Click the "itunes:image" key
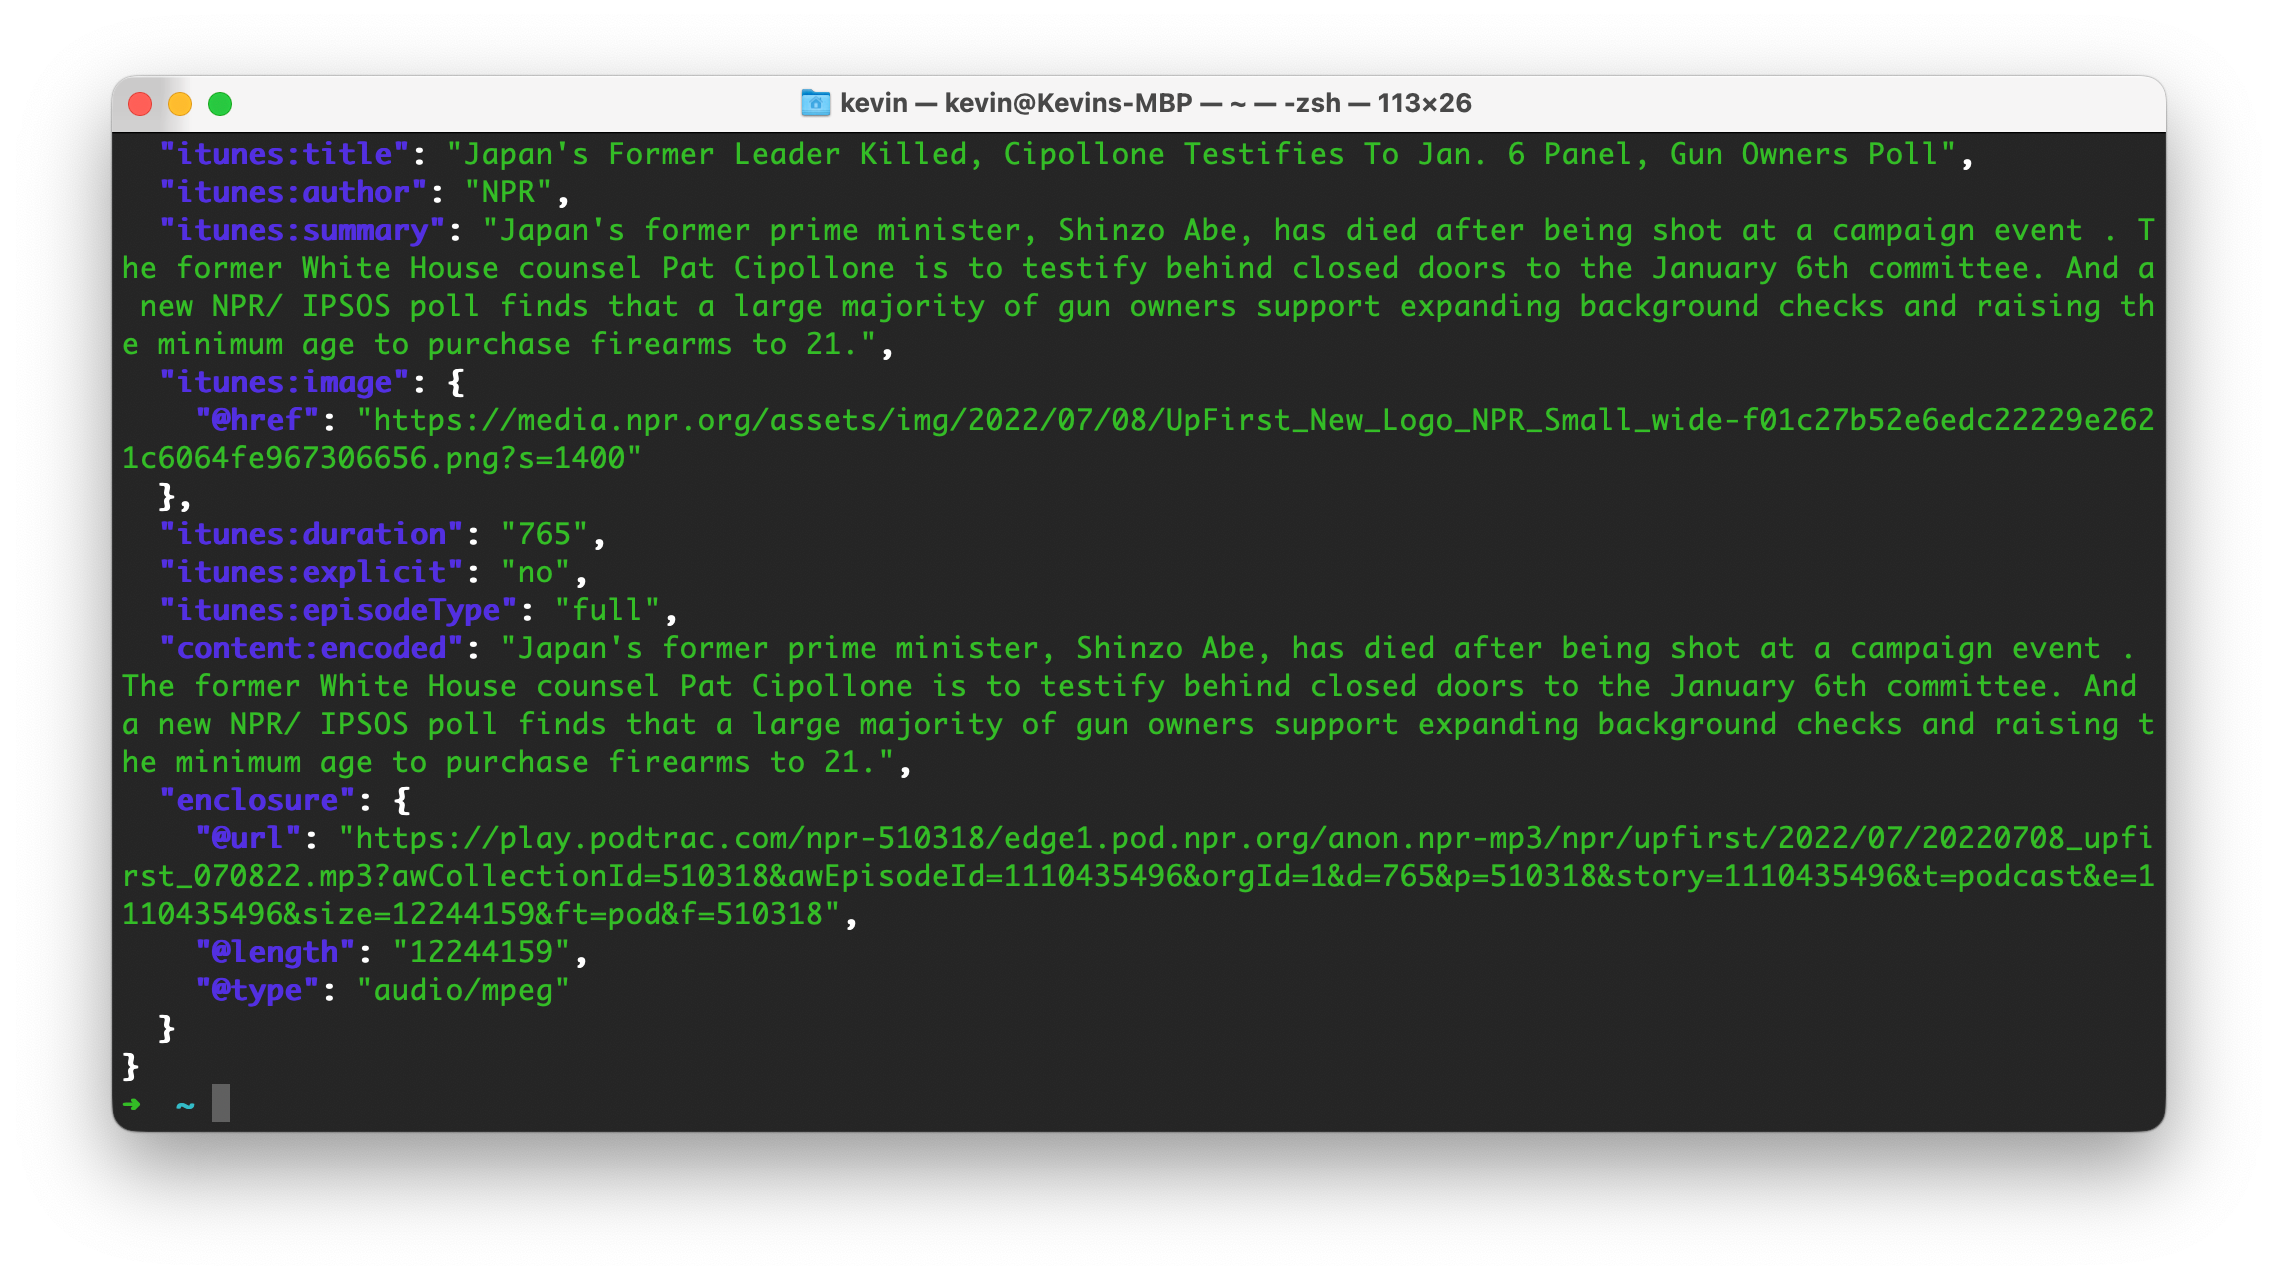 [x=285, y=382]
